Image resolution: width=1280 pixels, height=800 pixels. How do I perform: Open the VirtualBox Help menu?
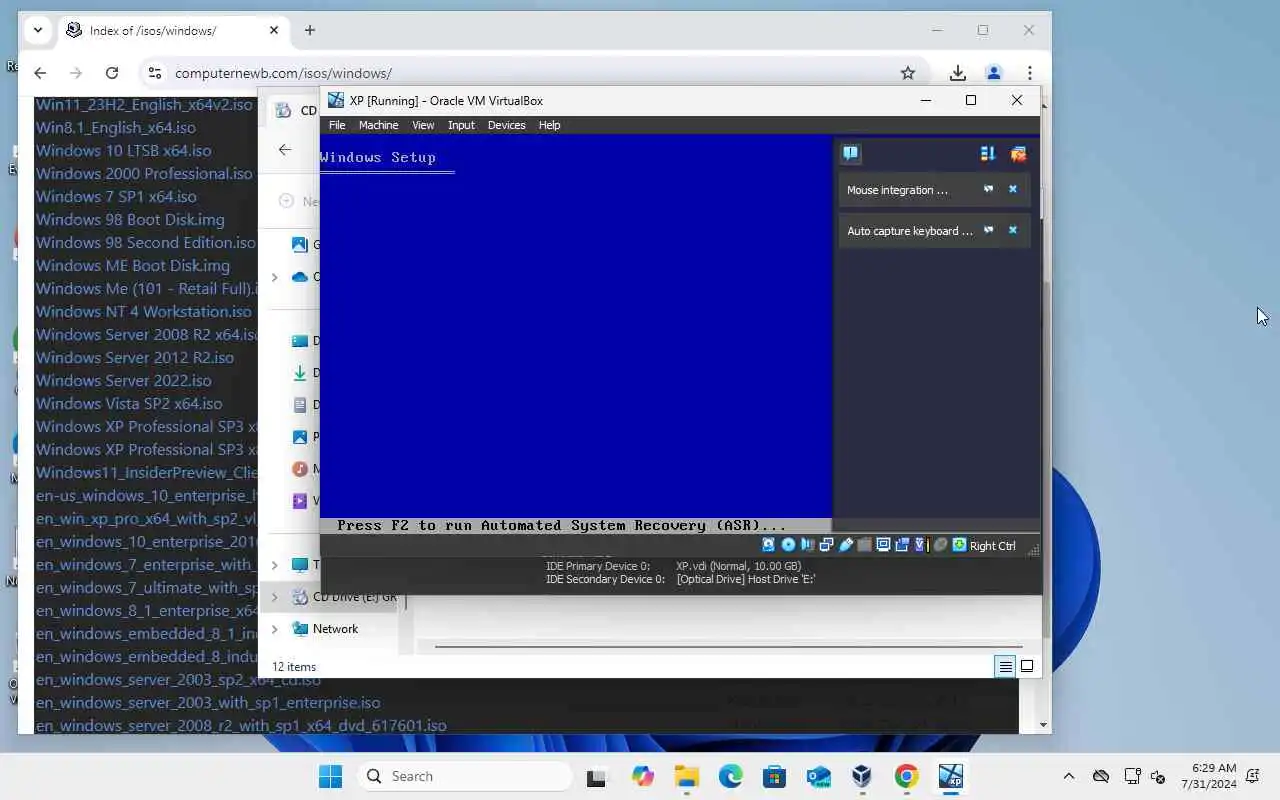549,125
